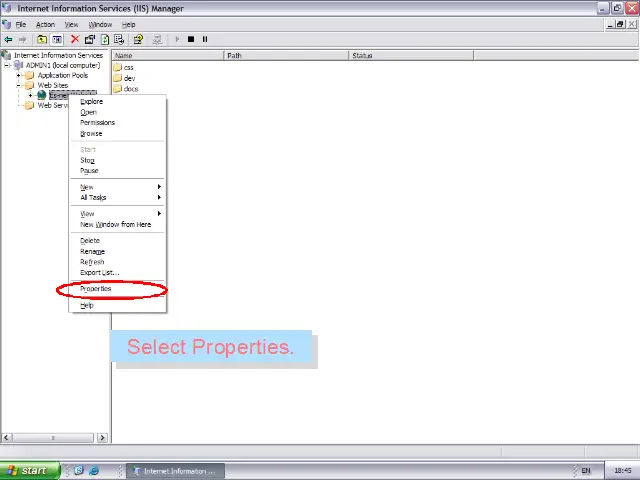
Task: Click the tree pane horizontal scrollbar right arrow
Action: click(x=102, y=437)
